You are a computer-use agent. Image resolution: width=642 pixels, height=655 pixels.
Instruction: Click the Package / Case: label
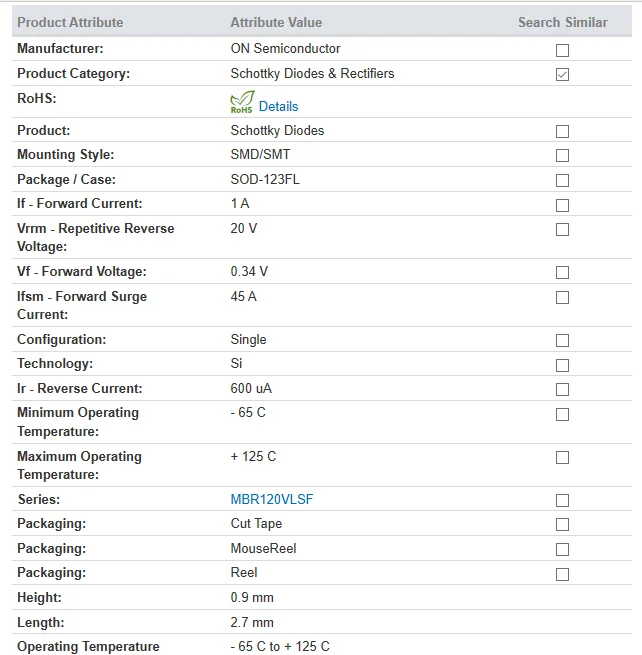(x=66, y=180)
